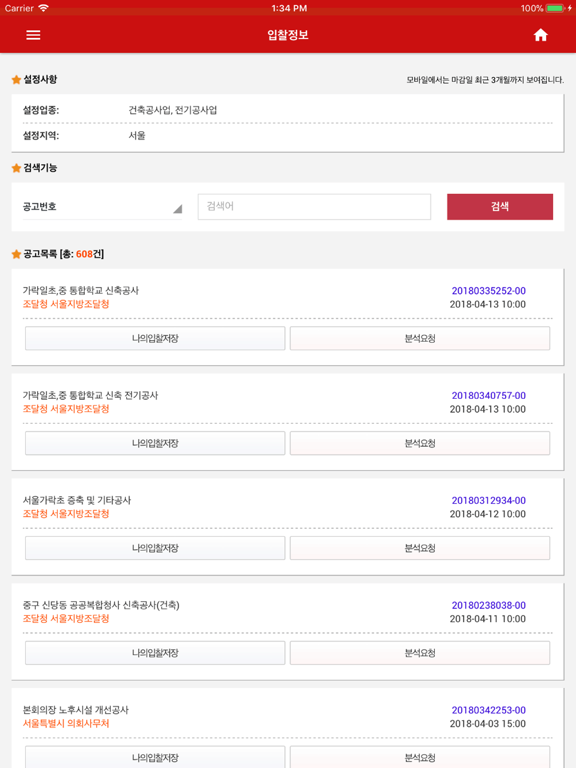The width and height of the screenshot is (576, 768).
Task: Click agency 서울특별시 의회사무처
Action: (x=66, y=723)
